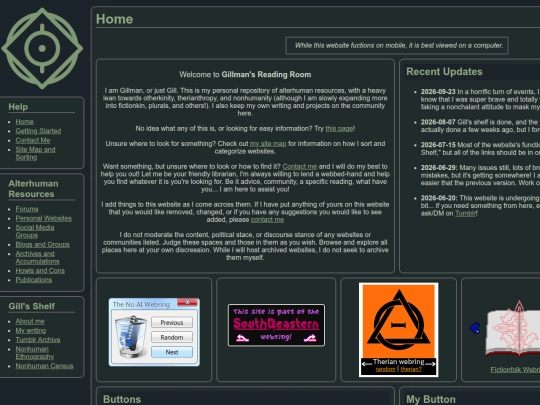Click the right shoe arrow on SouthEastern webring
The image size is (540, 405).
[x=309, y=338]
